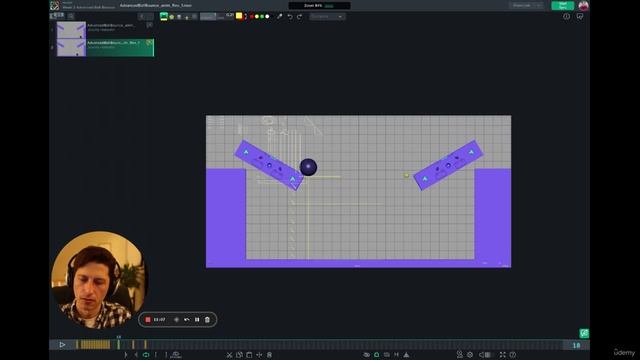The width and height of the screenshot is (640, 360).
Task: Choose the white color dot
Action: pyautogui.click(x=267, y=17)
